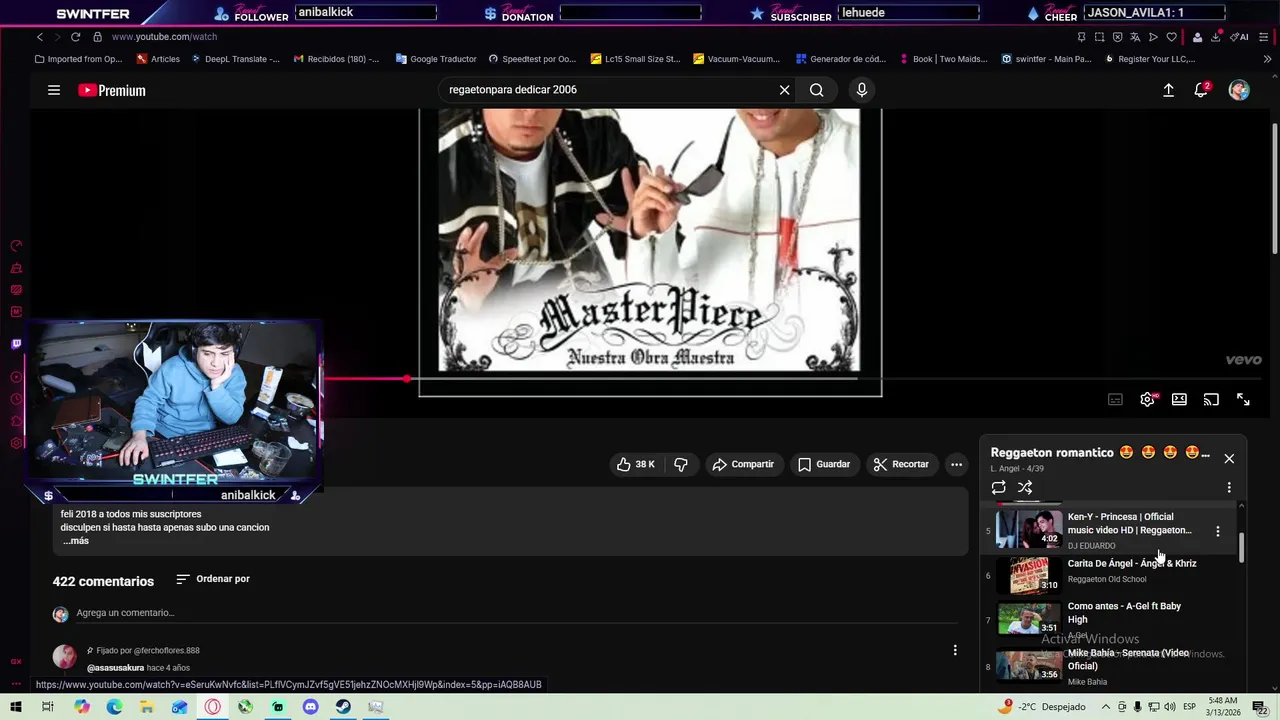Click the YouTube search text field
Viewport: 1280px width, 720px height.
(608, 90)
